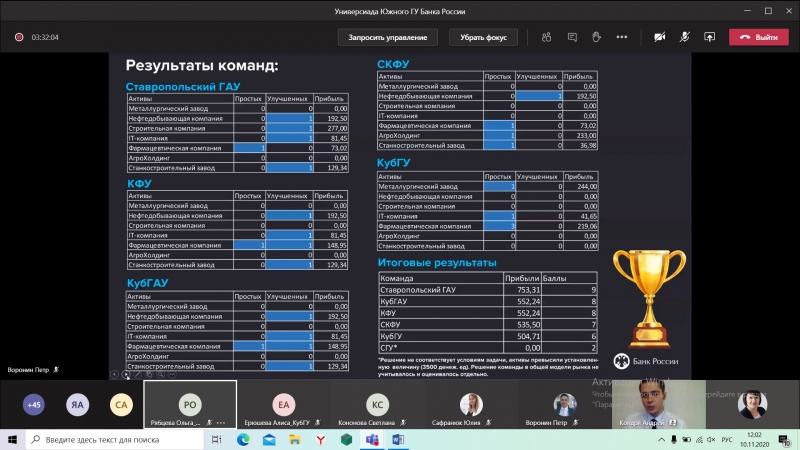Click Запросить управление button
800x450 pixels.
pos(388,37)
